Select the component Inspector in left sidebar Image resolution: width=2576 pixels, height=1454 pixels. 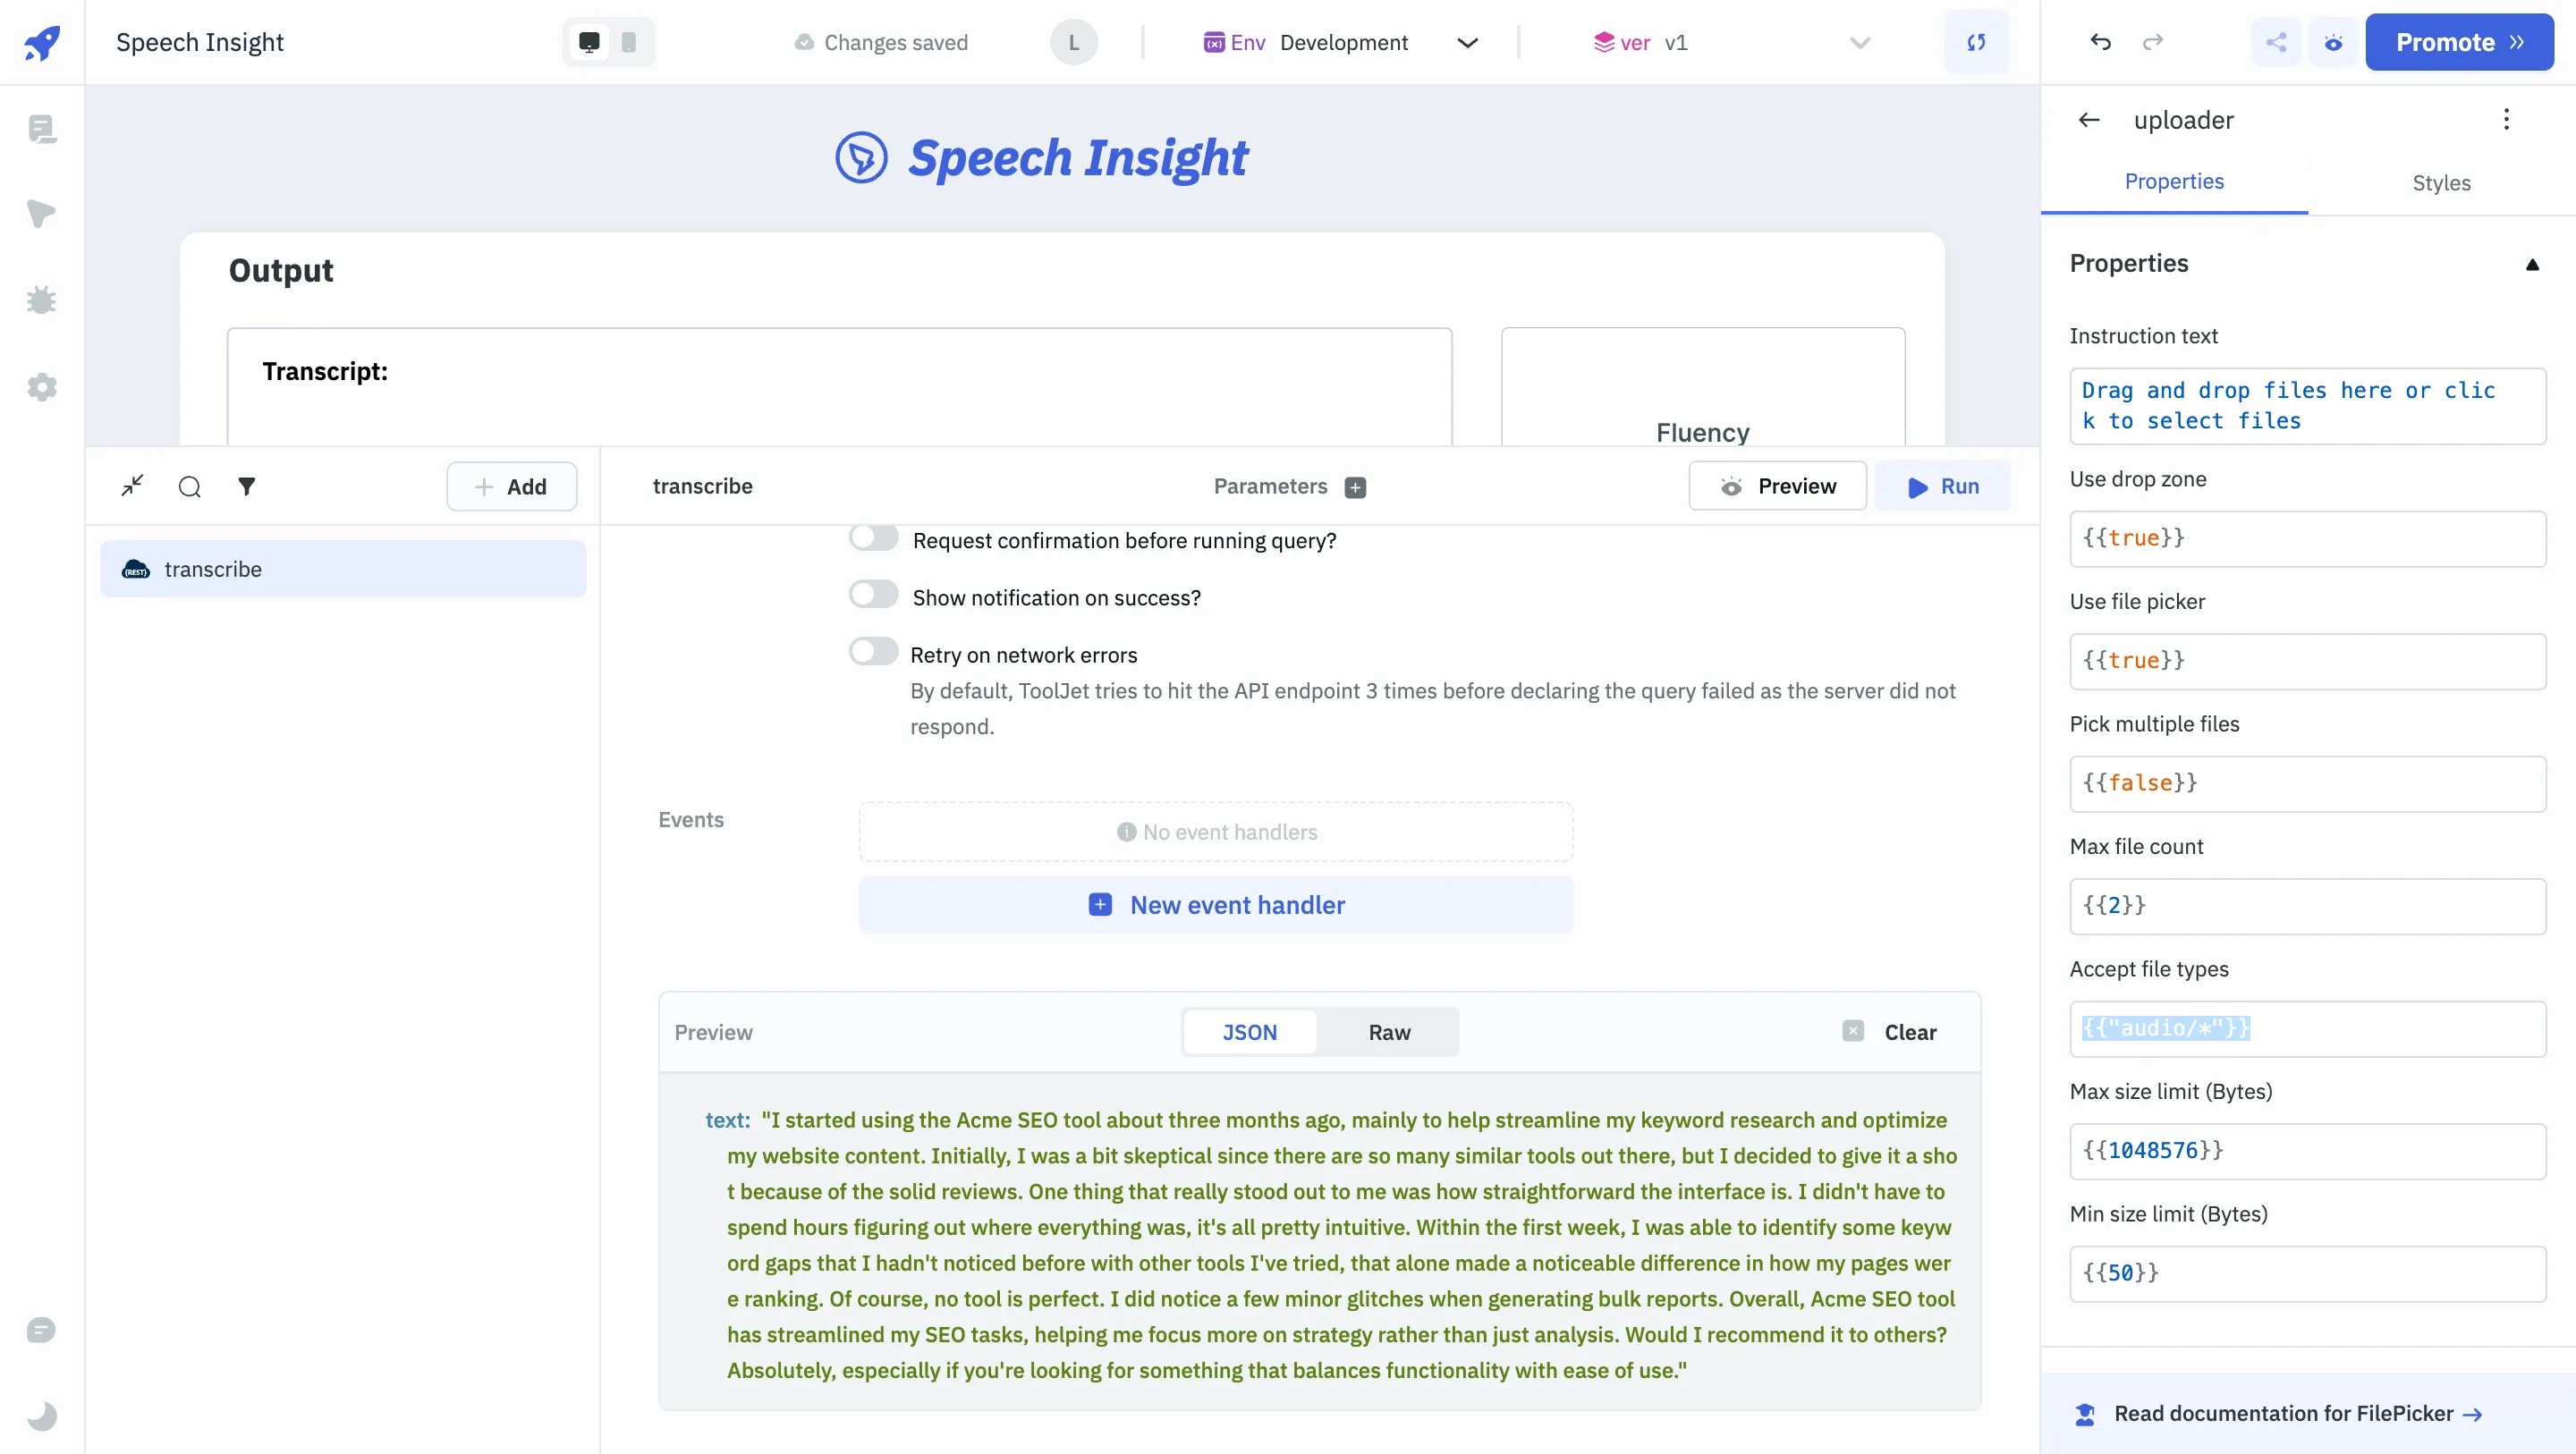pos(41,214)
